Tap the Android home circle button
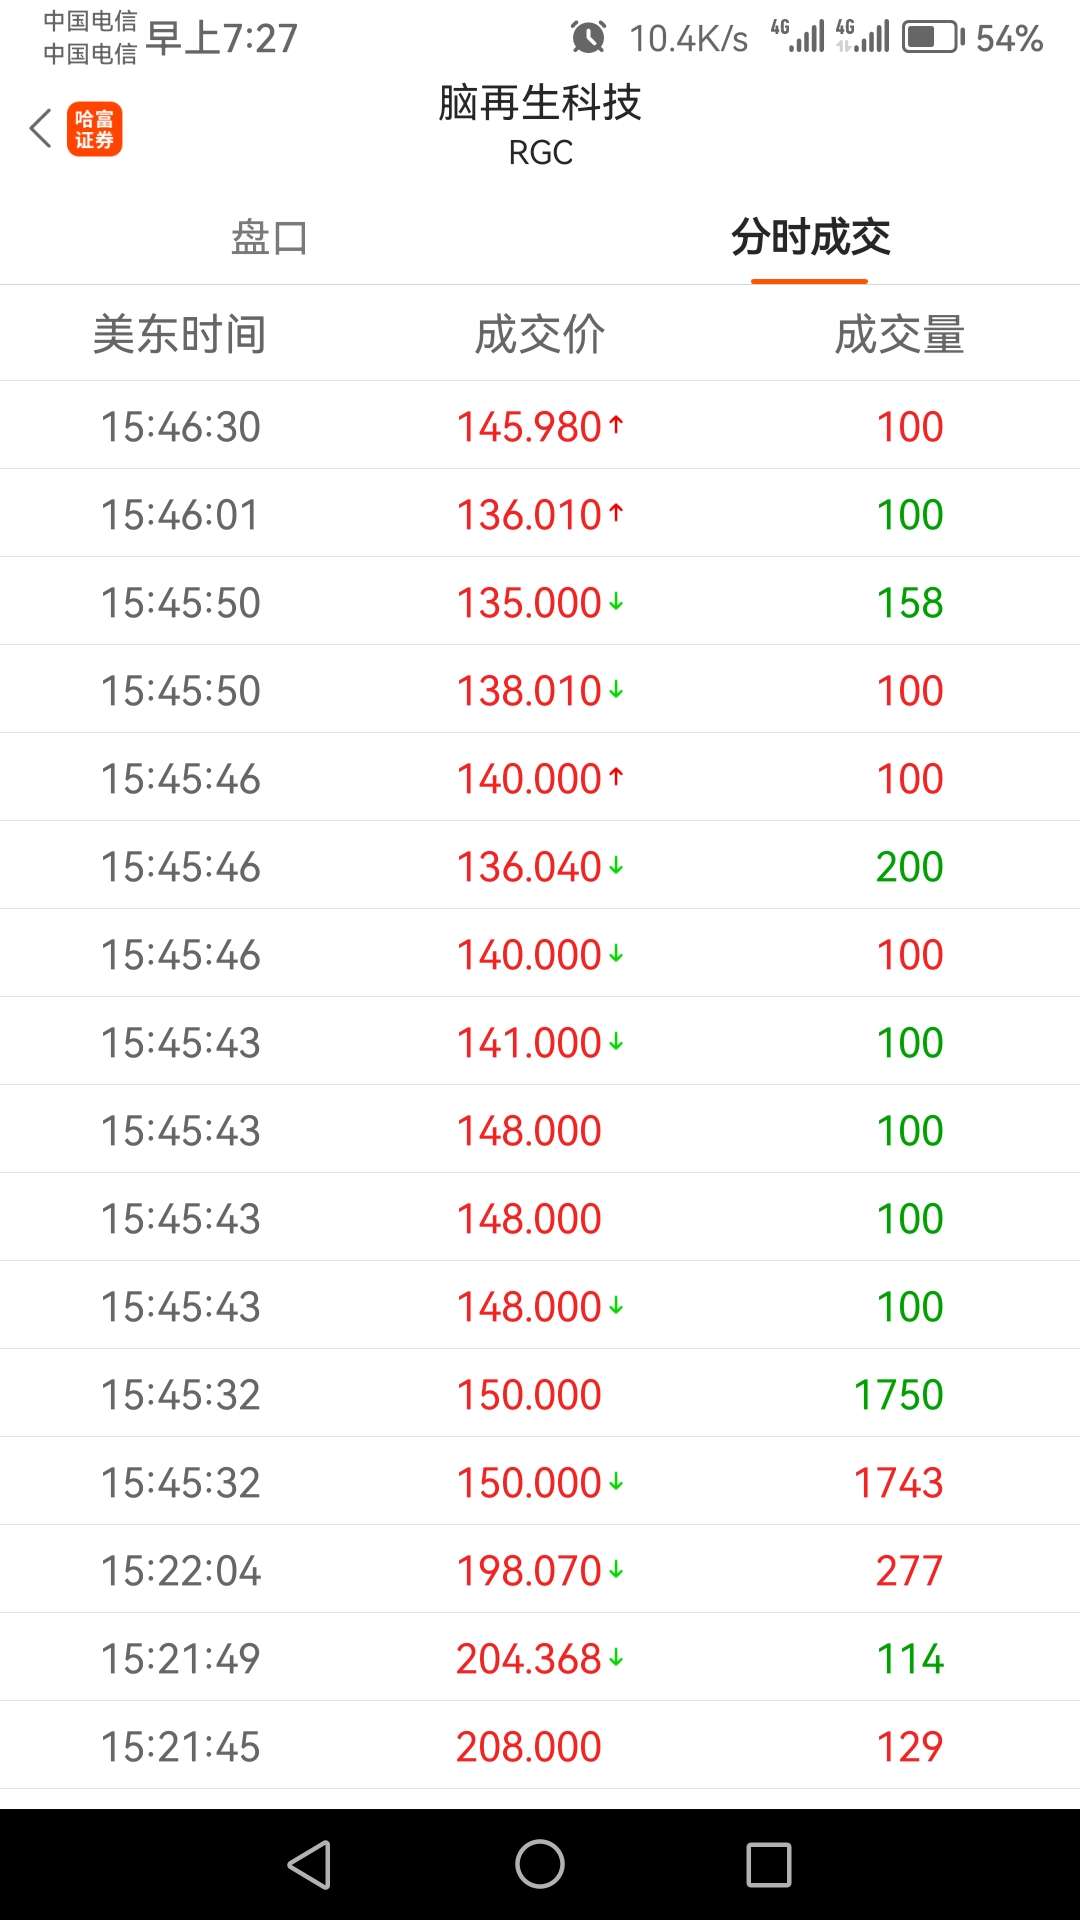 point(540,1865)
